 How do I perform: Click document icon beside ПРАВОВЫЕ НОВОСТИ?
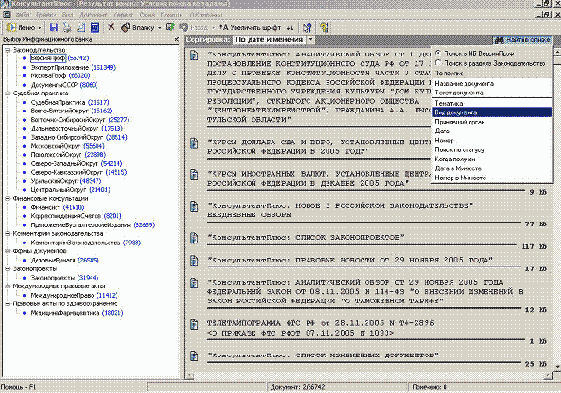(x=194, y=261)
